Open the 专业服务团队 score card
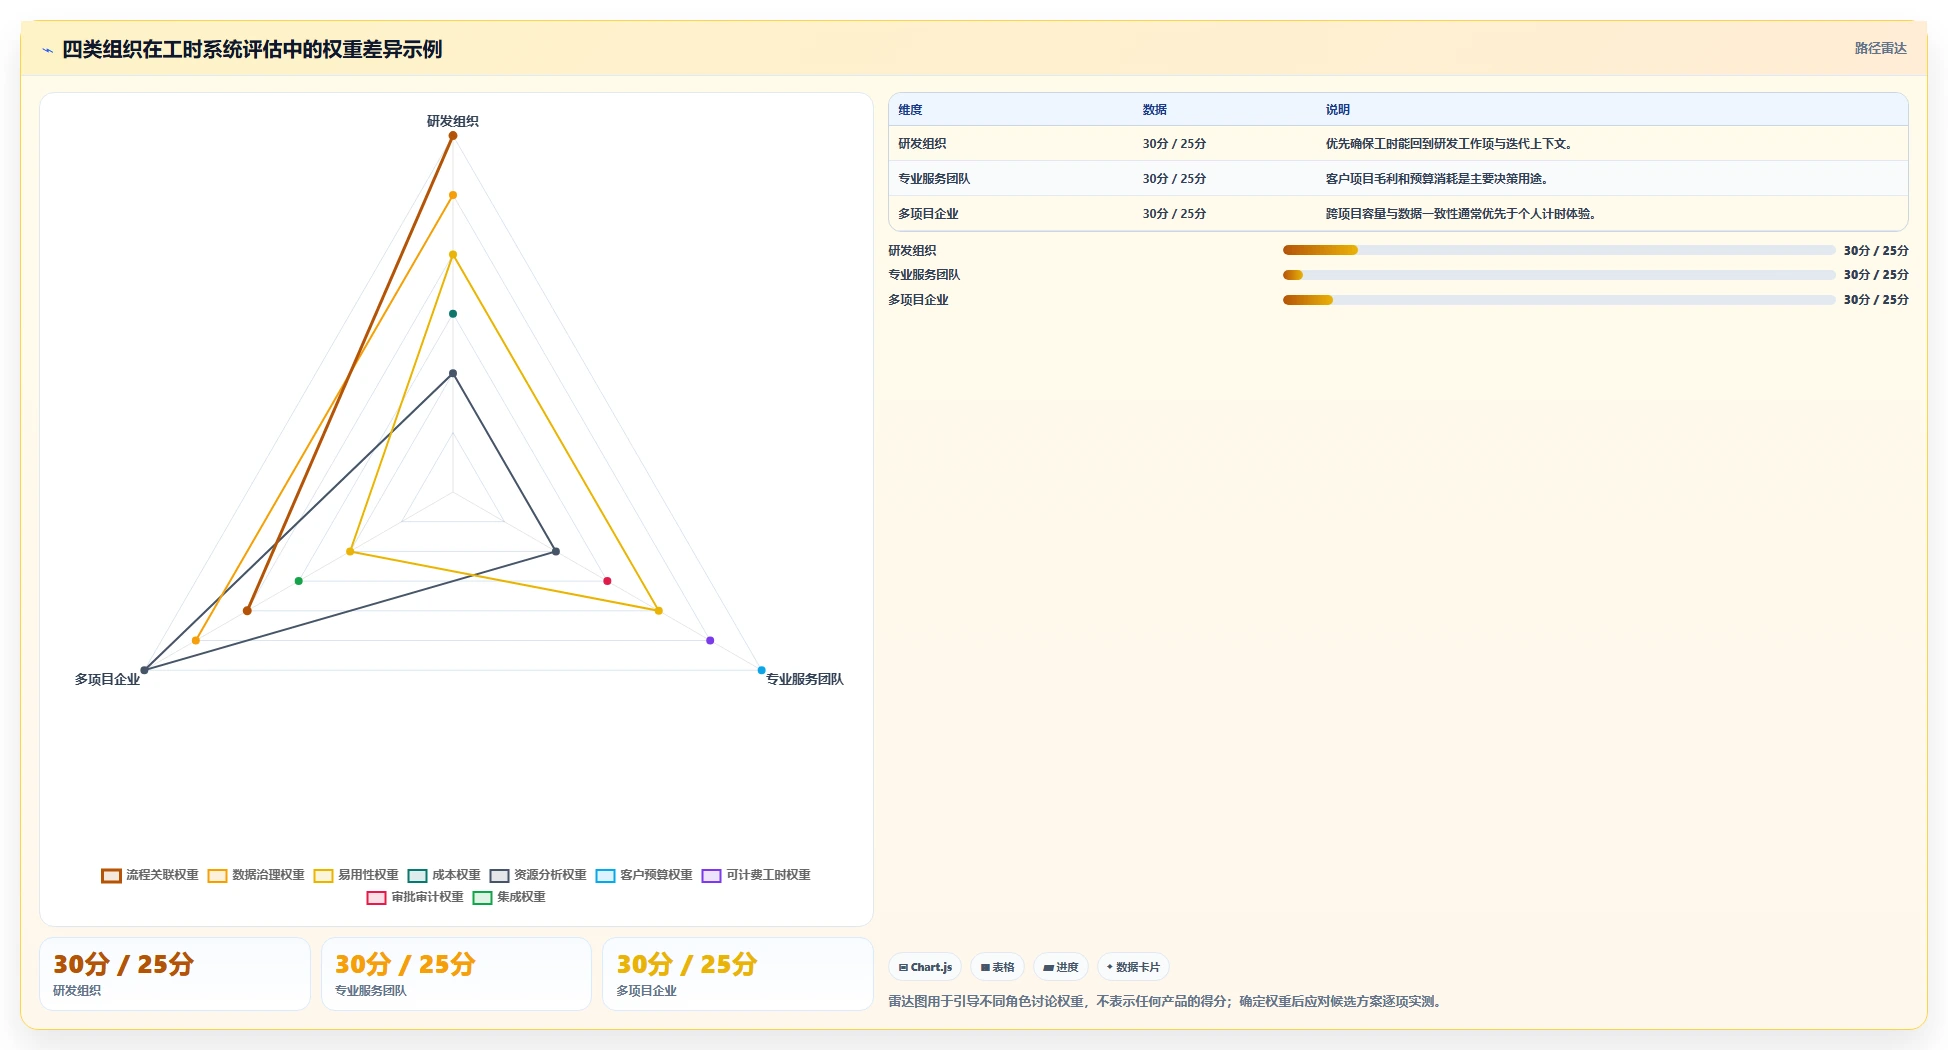1948x1050 pixels. click(x=456, y=974)
